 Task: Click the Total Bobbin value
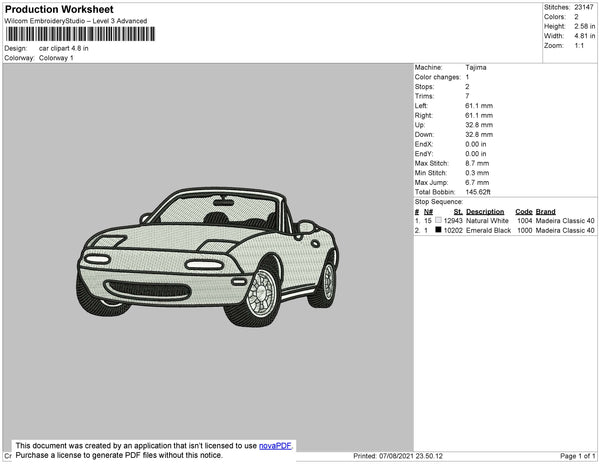pyautogui.click(x=481, y=192)
